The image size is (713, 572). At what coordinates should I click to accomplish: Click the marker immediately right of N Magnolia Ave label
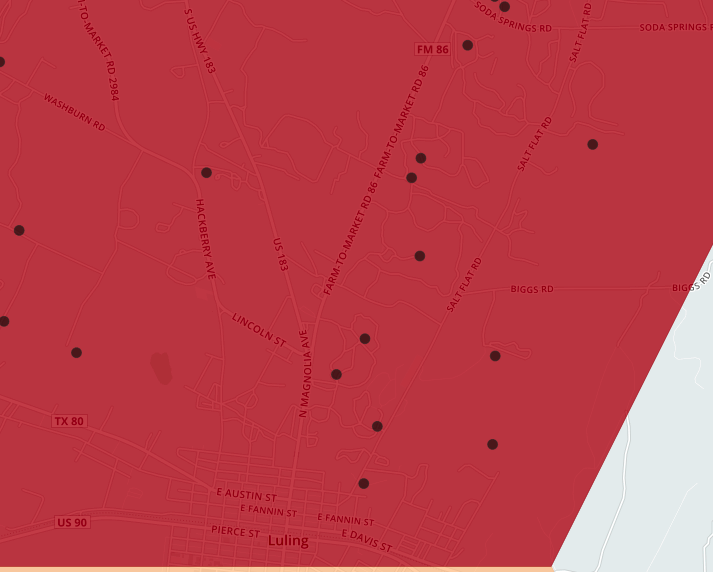336,375
